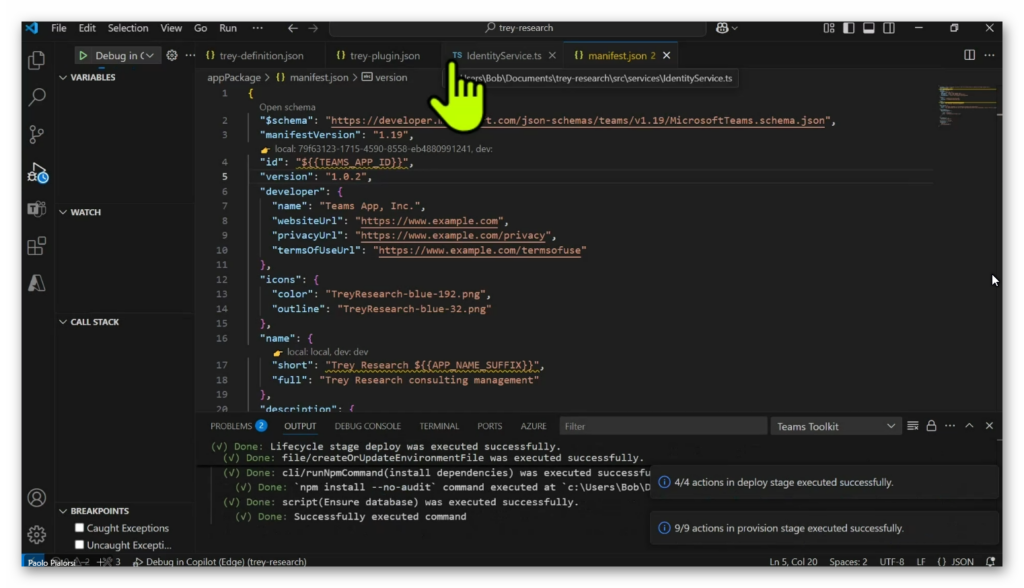1024x588 pixels.
Task: Open launch.json via the debug gear icon
Action: pyautogui.click(x=172, y=56)
